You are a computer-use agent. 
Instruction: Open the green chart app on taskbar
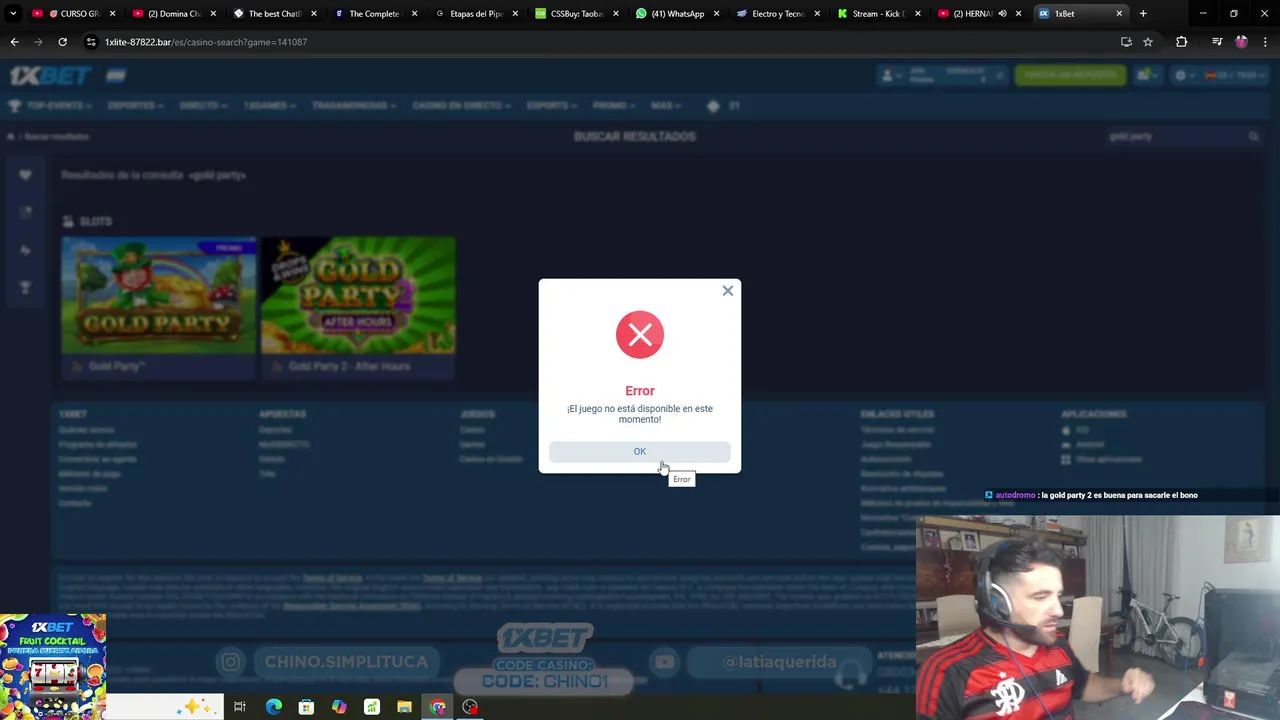click(372, 707)
